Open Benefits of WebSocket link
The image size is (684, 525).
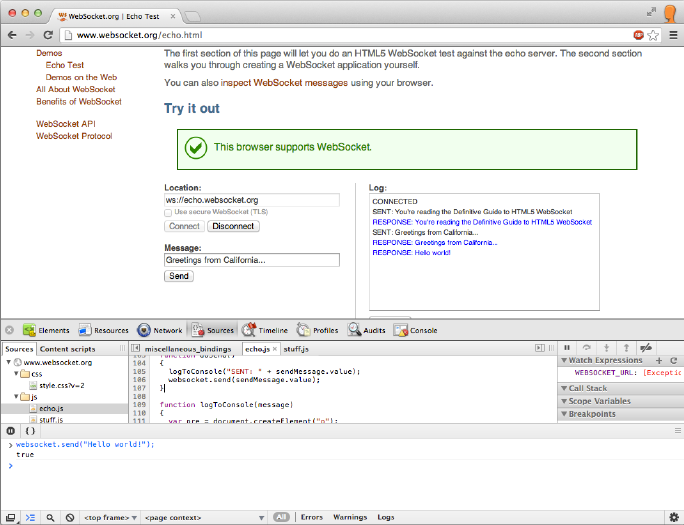79,102
